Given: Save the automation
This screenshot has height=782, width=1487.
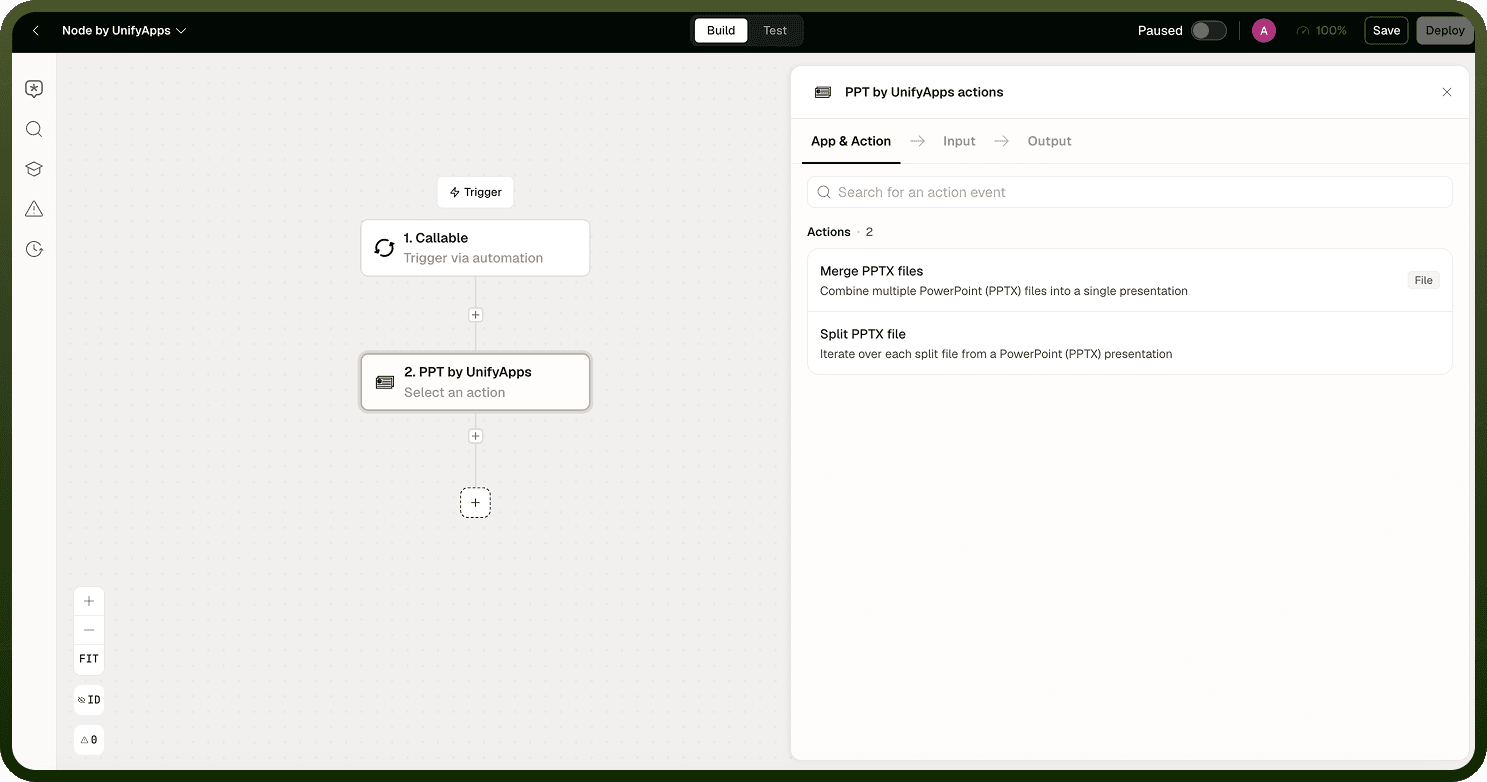Looking at the screenshot, I should (1386, 31).
